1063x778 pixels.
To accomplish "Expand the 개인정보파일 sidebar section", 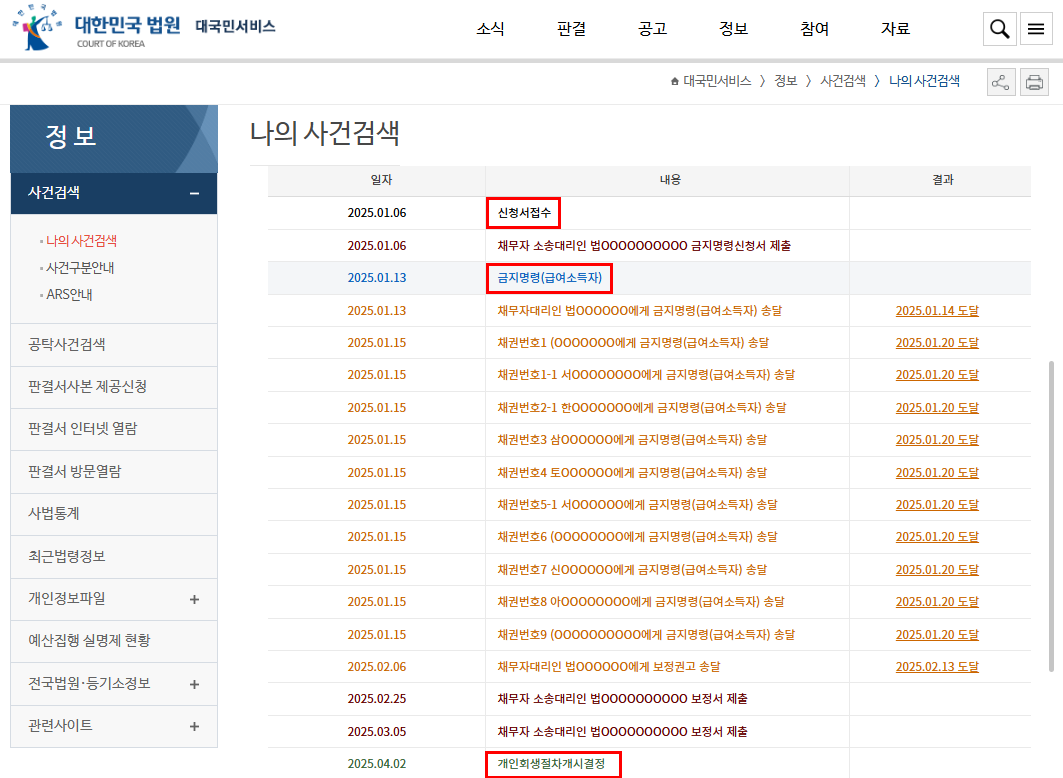I will pyautogui.click(x=194, y=599).
